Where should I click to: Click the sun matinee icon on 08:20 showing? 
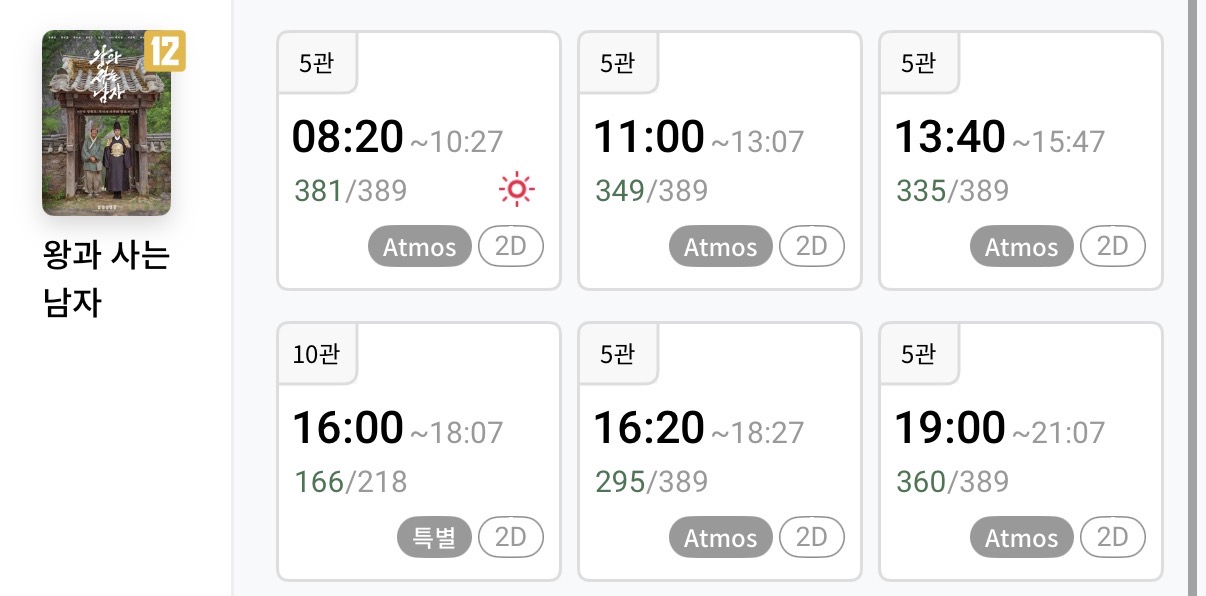pyautogui.click(x=517, y=189)
